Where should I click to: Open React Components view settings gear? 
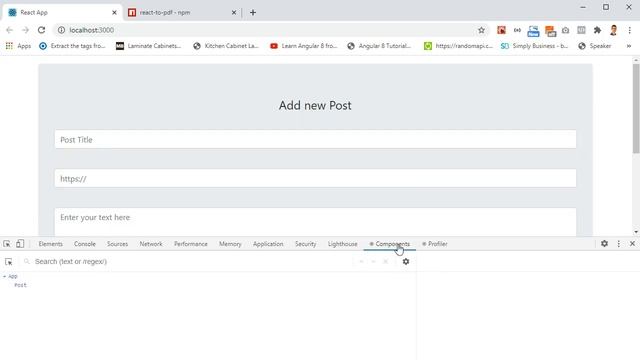406,262
